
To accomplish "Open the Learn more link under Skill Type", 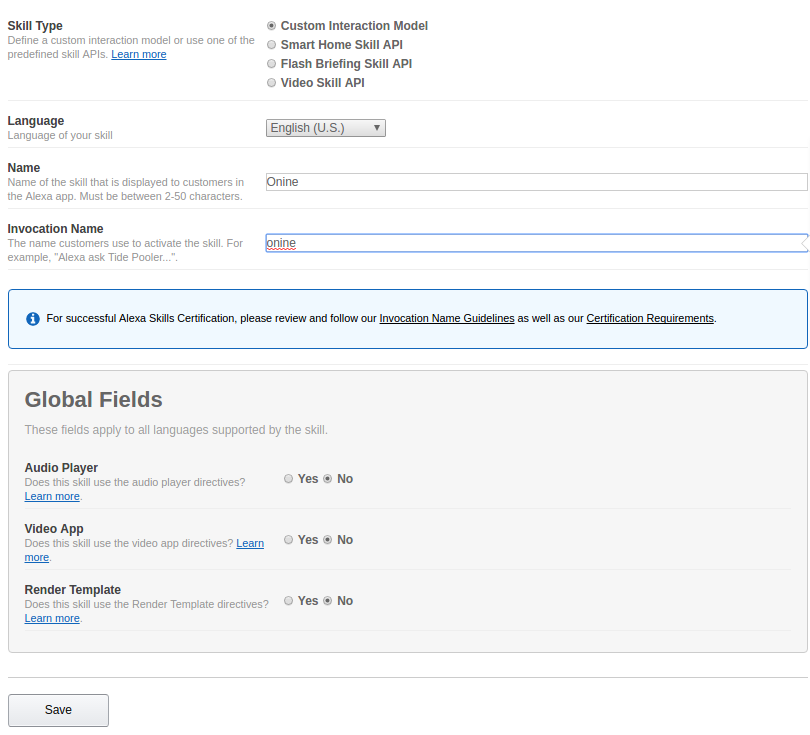I will pyautogui.click(x=139, y=54).
